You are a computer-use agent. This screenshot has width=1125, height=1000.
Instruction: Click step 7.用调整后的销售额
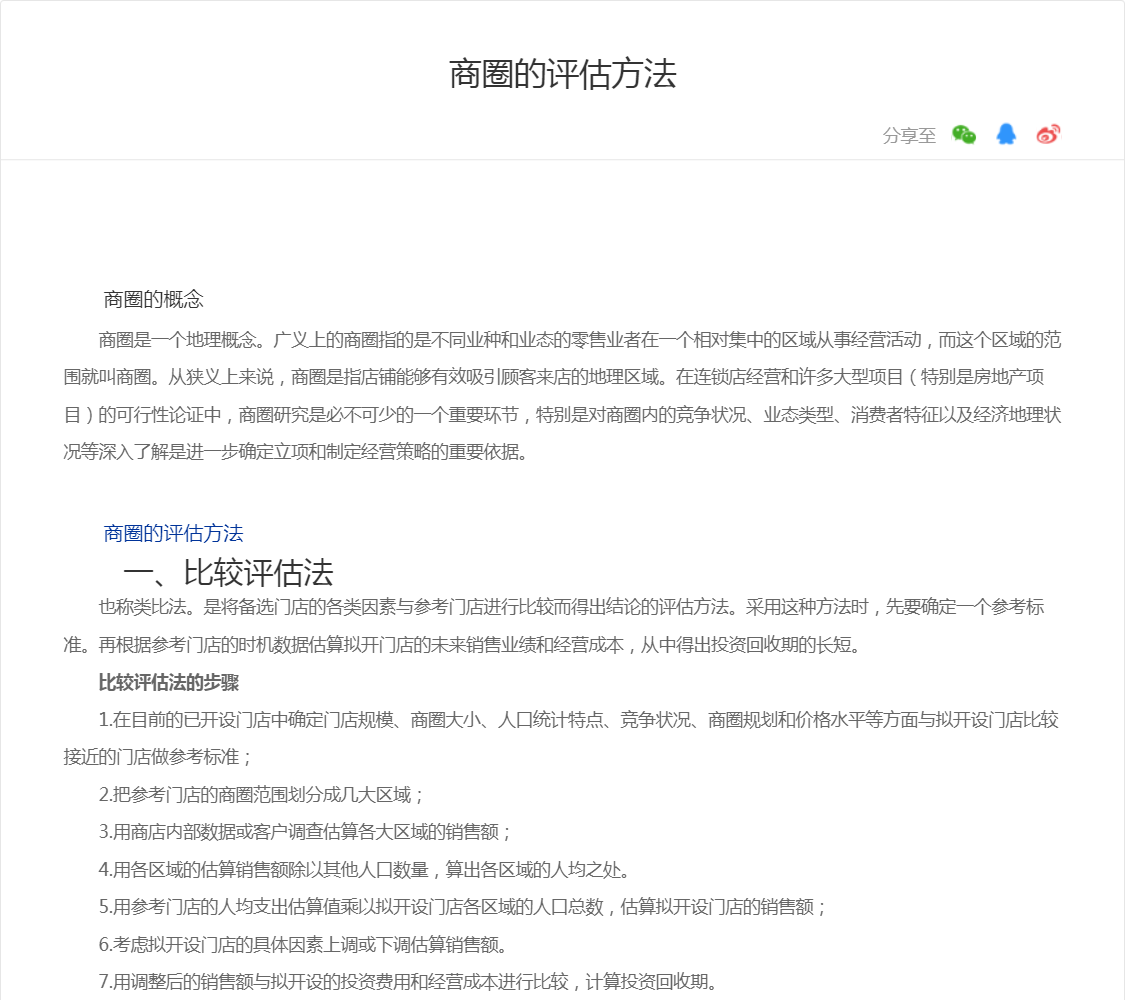(408, 981)
